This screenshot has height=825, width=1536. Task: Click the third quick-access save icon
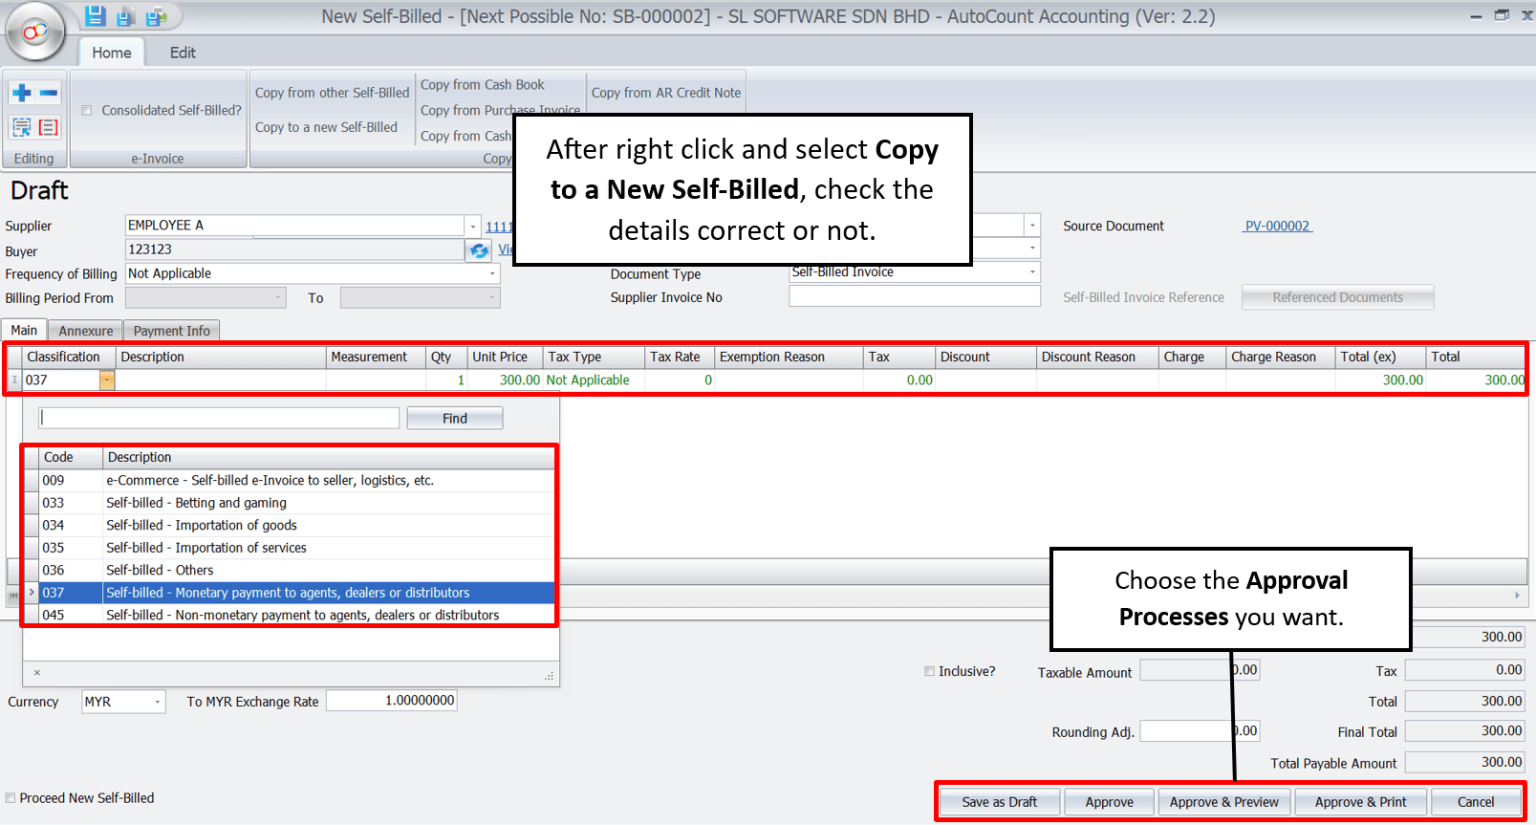[x=157, y=16]
